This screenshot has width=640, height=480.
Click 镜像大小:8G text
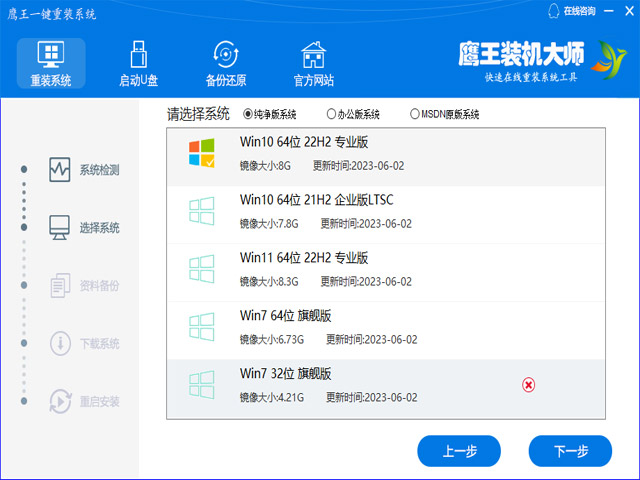[265, 166]
